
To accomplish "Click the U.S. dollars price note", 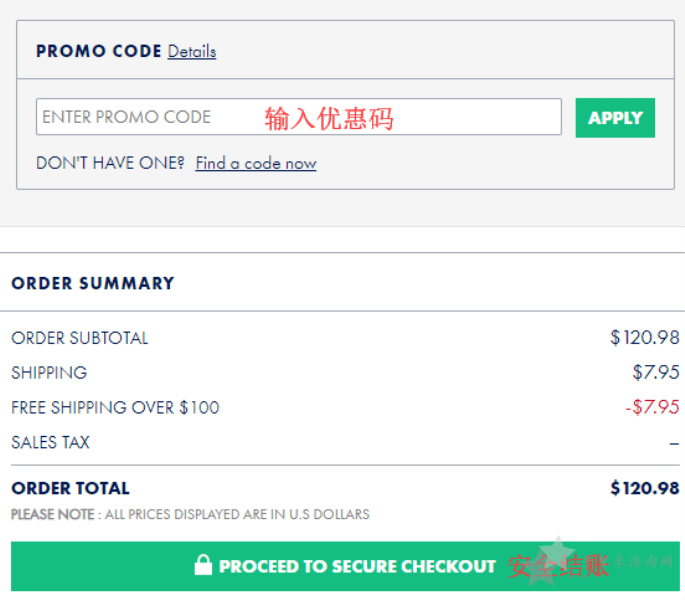I will [190, 514].
